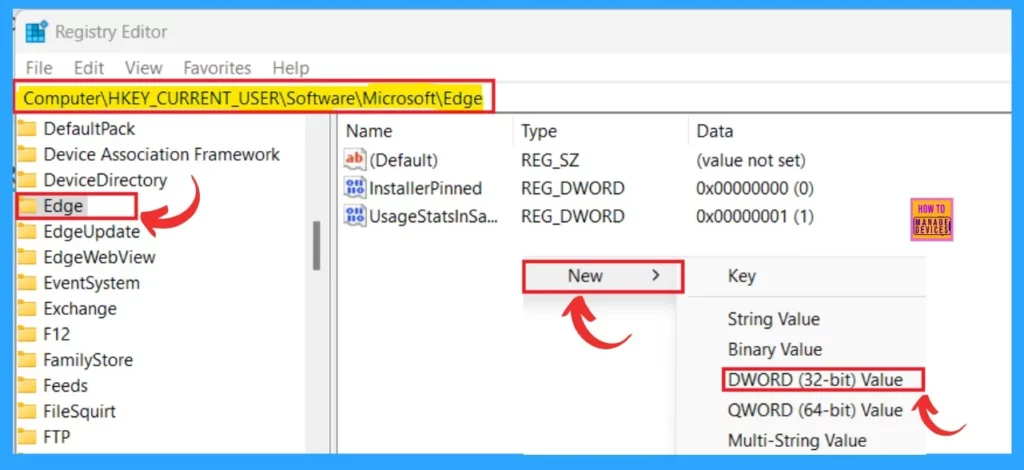1024x470 pixels.
Task: Click the Device Association Framework folder icon
Action: point(27,155)
